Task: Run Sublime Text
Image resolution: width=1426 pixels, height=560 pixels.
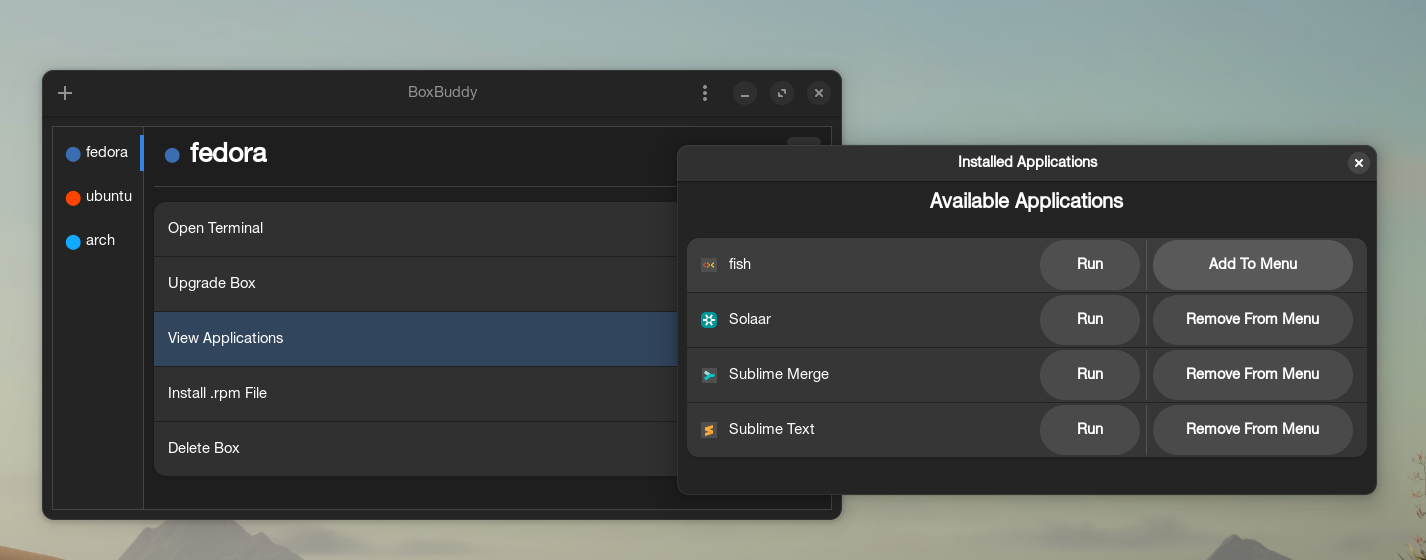Action: pos(1090,430)
